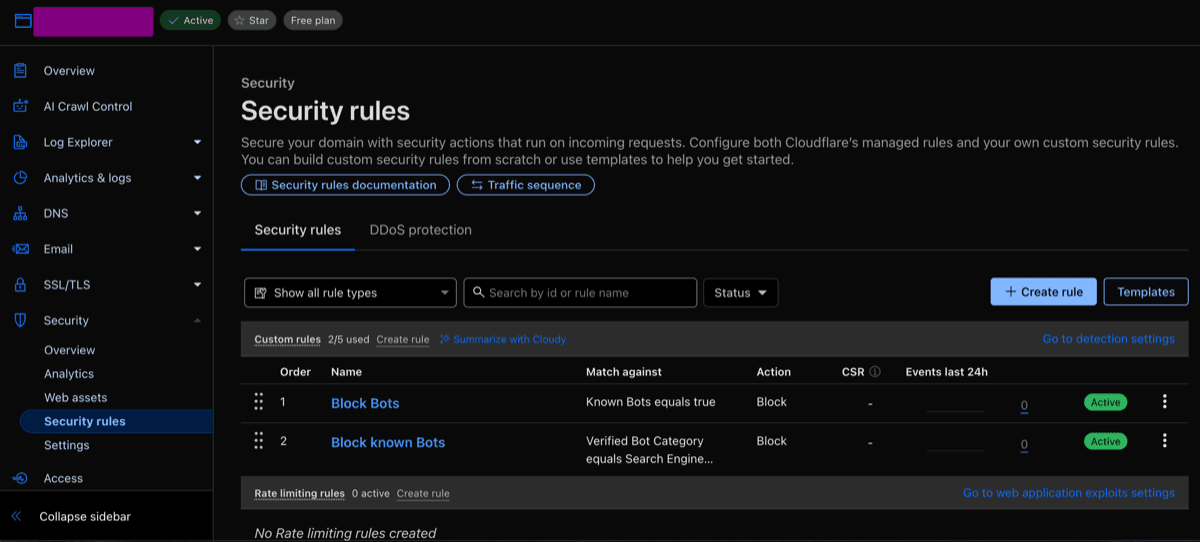The width and height of the screenshot is (1200, 542).
Task: Switch to the DDoS protection tab
Action: pyautogui.click(x=420, y=230)
